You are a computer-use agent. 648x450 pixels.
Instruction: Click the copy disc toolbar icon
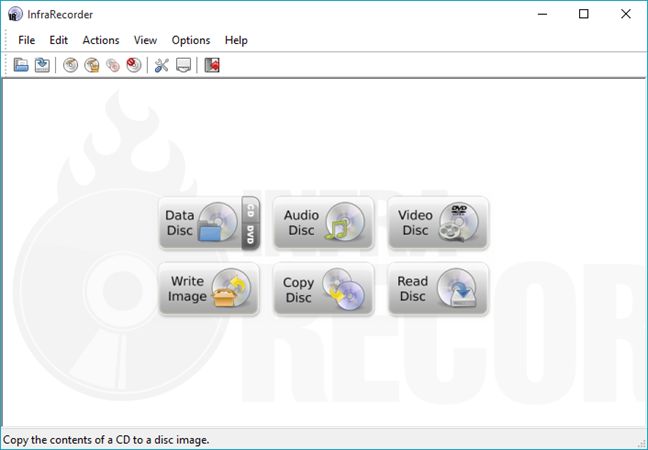point(113,65)
